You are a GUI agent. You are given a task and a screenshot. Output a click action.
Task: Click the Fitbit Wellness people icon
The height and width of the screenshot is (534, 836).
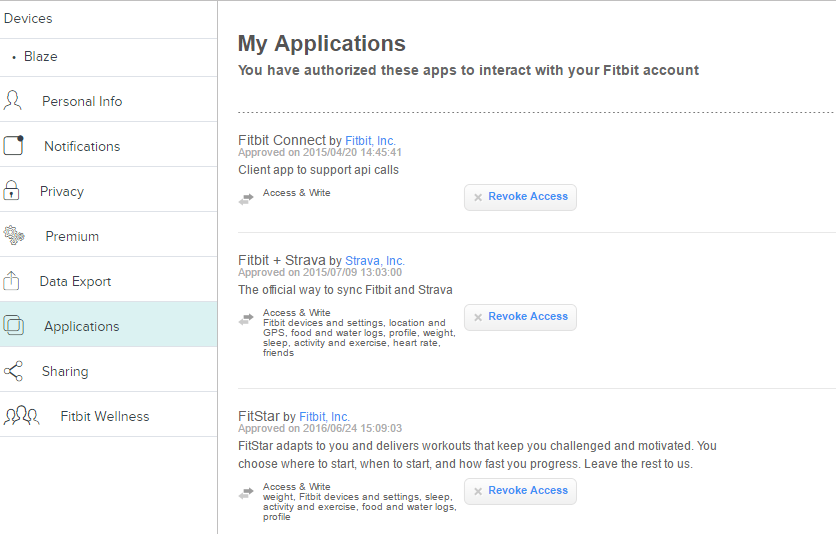pyautogui.click(x=21, y=415)
